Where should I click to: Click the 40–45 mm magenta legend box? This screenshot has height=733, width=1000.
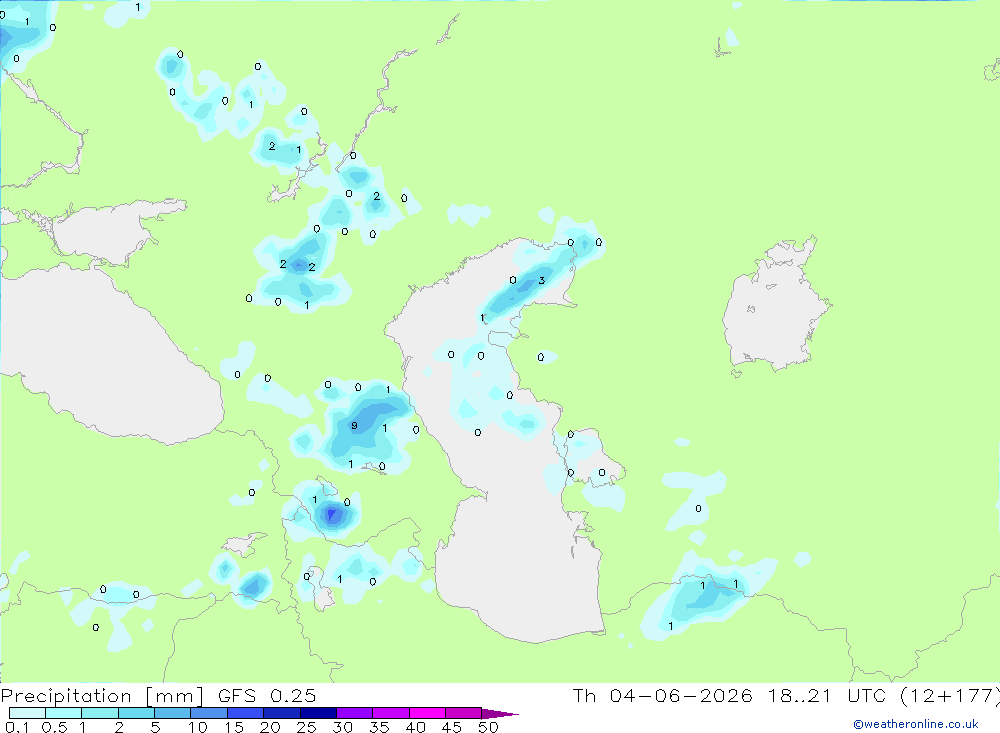pyautogui.click(x=427, y=713)
